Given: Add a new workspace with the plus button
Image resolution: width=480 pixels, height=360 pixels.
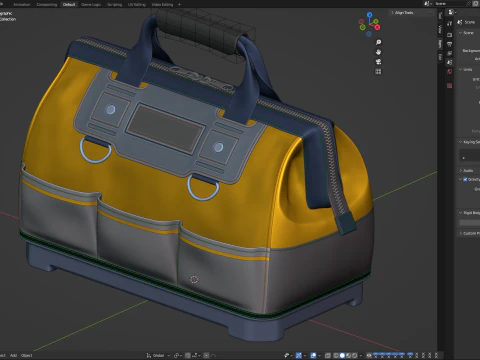Looking at the screenshot, I should point(179,5).
